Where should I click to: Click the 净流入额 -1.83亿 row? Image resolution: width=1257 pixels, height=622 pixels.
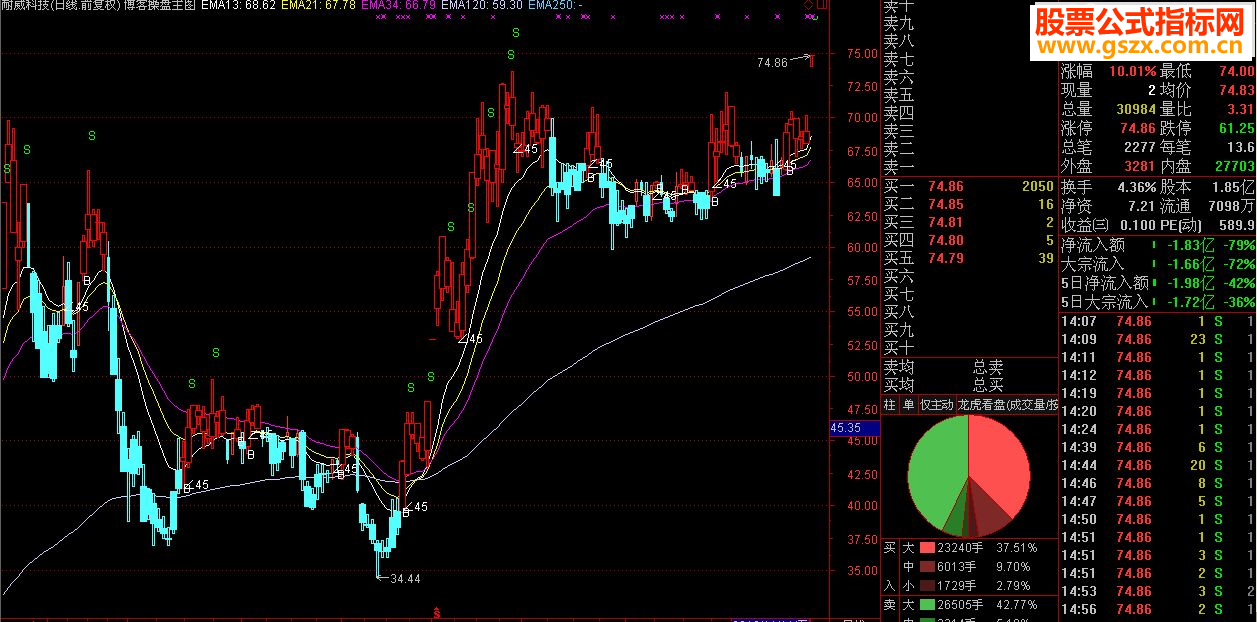tap(1158, 244)
